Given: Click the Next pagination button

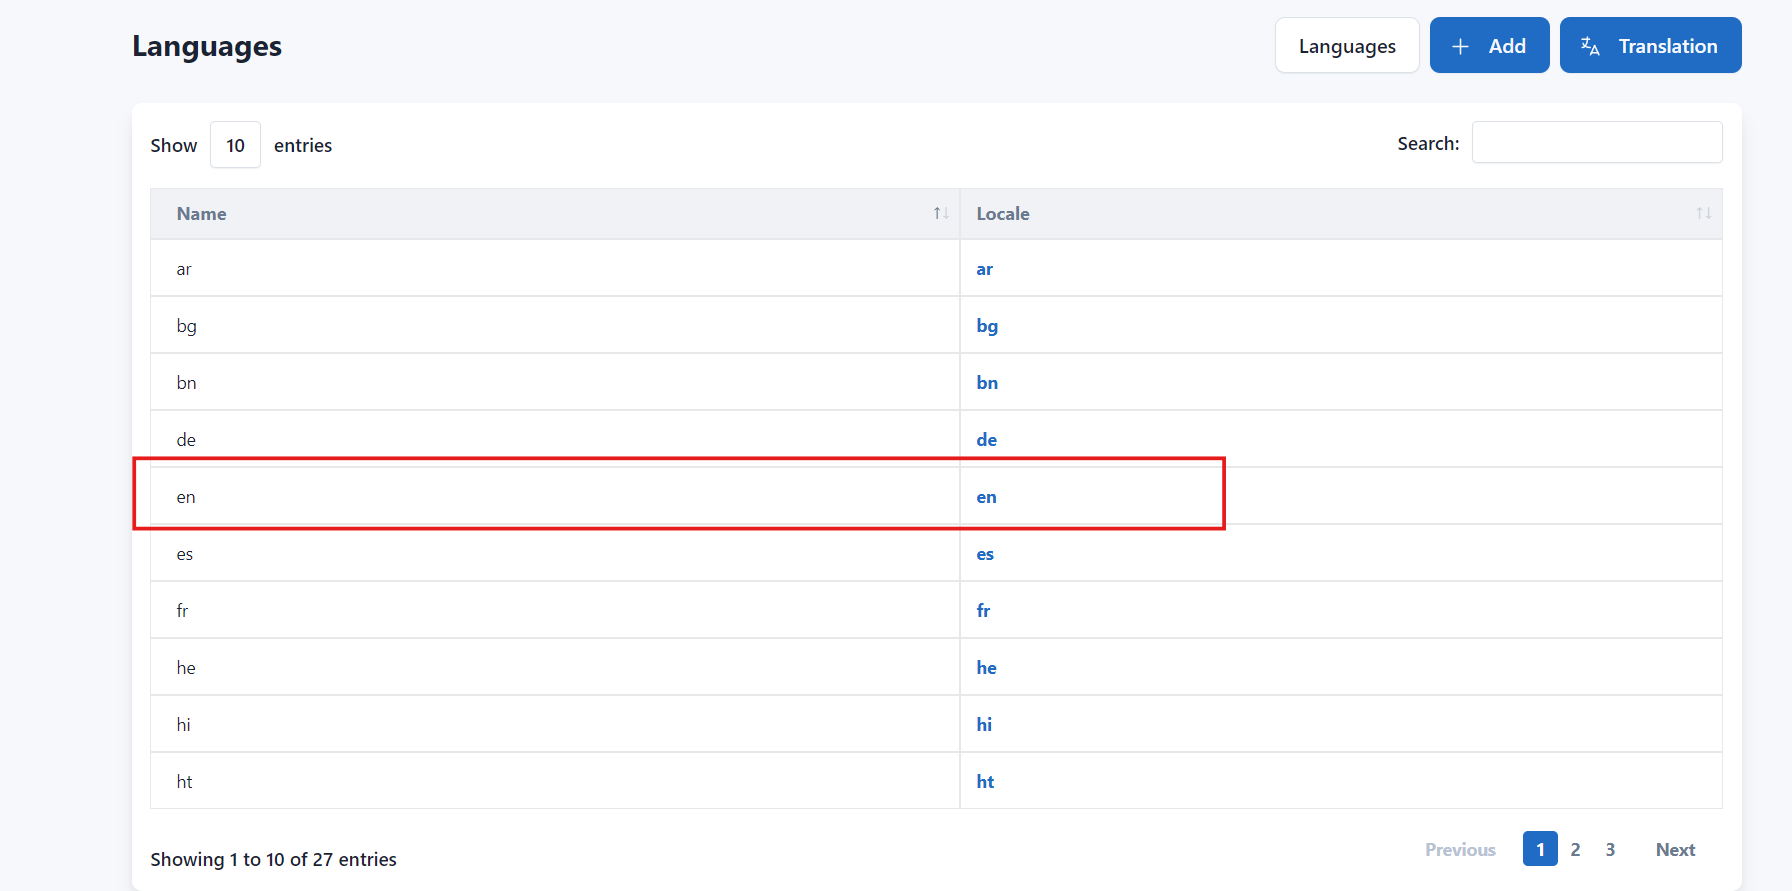Looking at the screenshot, I should (1675, 849).
